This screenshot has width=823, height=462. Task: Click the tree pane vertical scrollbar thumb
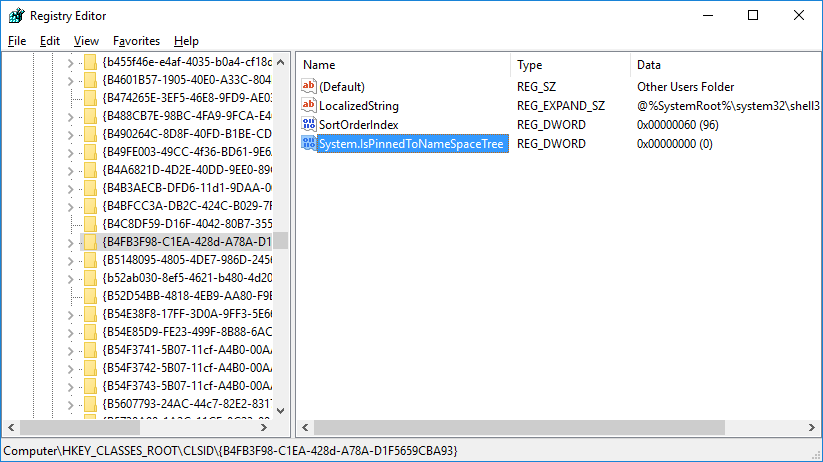click(x=281, y=240)
